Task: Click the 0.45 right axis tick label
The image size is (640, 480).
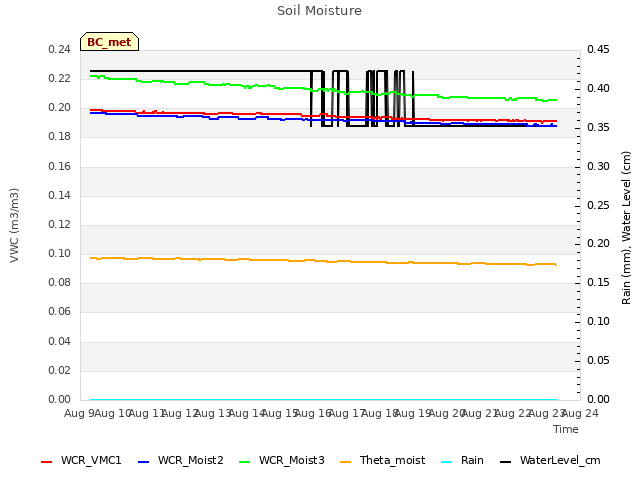Action: pyautogui.click(x=598, y=49)
